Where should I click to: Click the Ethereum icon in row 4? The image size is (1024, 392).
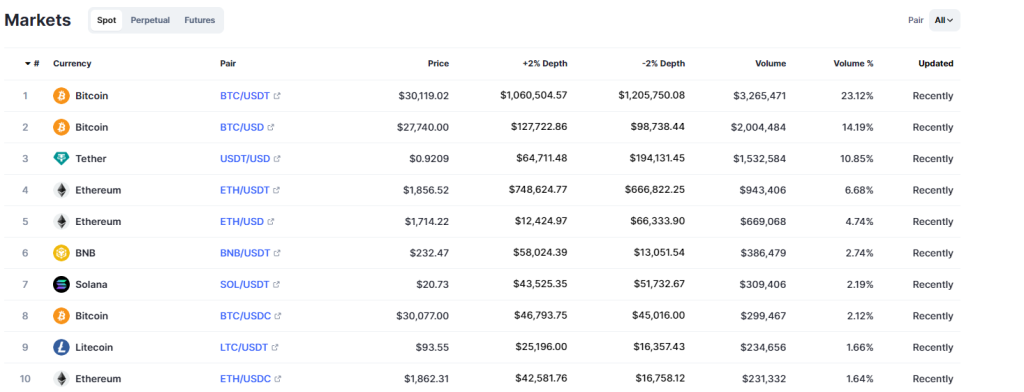click(x=61, y=190)
